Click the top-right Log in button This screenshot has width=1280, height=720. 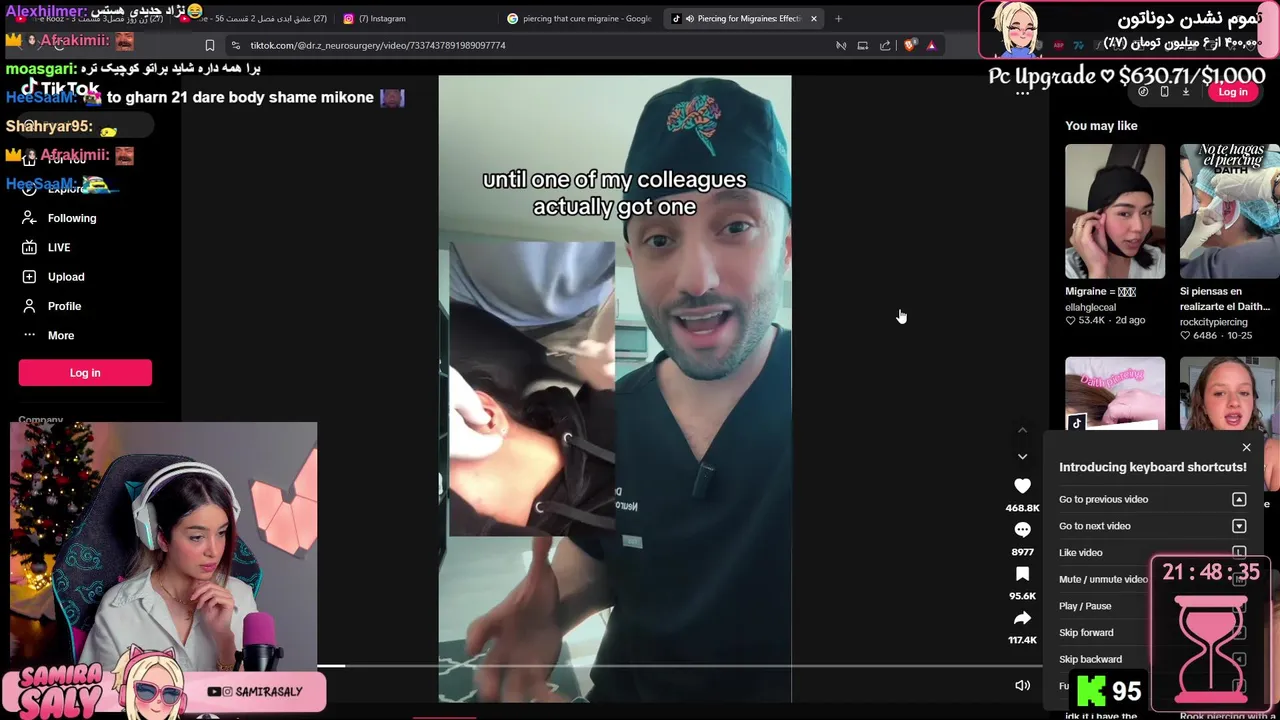[x=1232, y=92]
